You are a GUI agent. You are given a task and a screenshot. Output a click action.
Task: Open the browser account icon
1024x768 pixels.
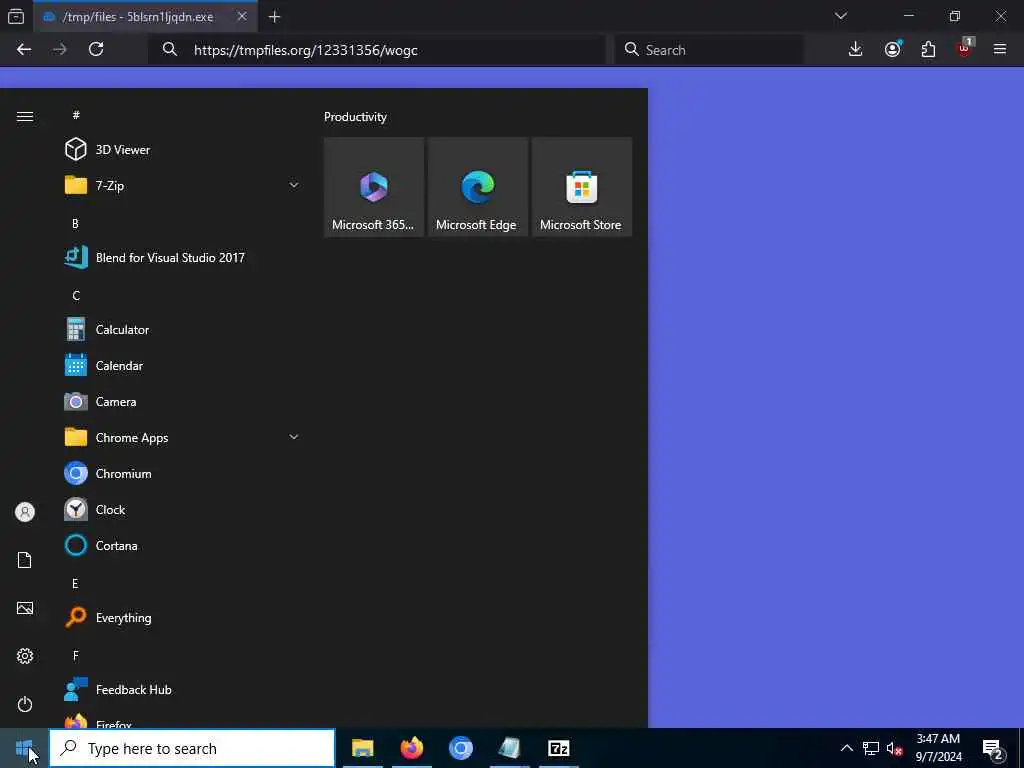tap(892, 50)
